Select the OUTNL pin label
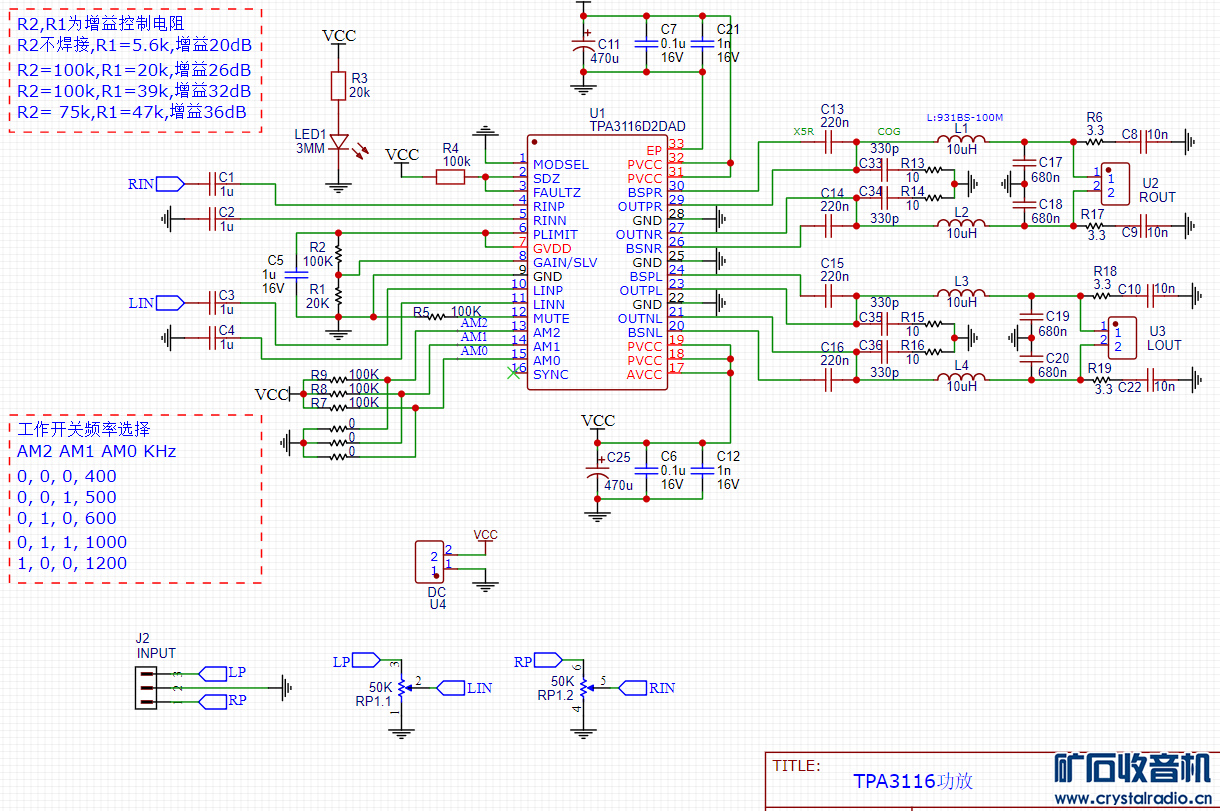The image size is (1220, 811). tap(640, 318)
